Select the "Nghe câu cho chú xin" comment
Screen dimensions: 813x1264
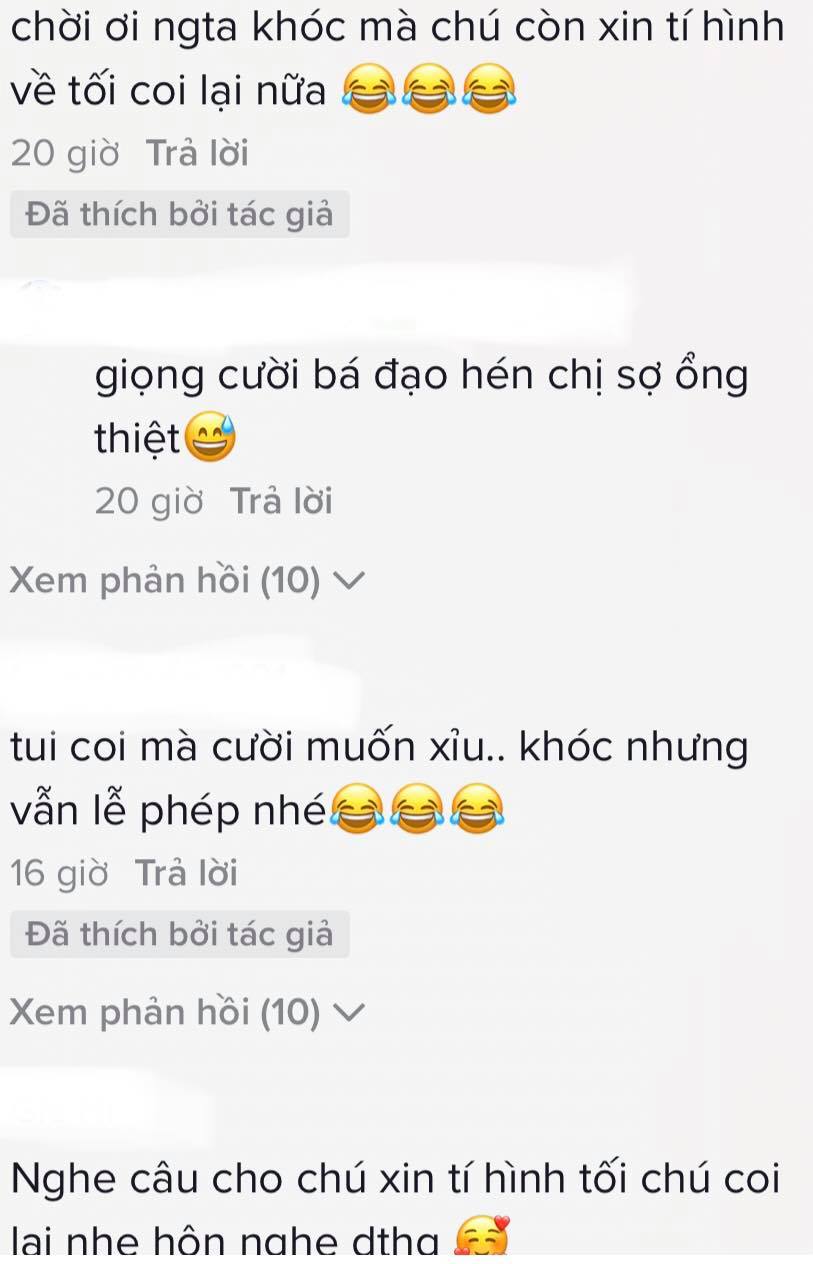pos(395,1210)
